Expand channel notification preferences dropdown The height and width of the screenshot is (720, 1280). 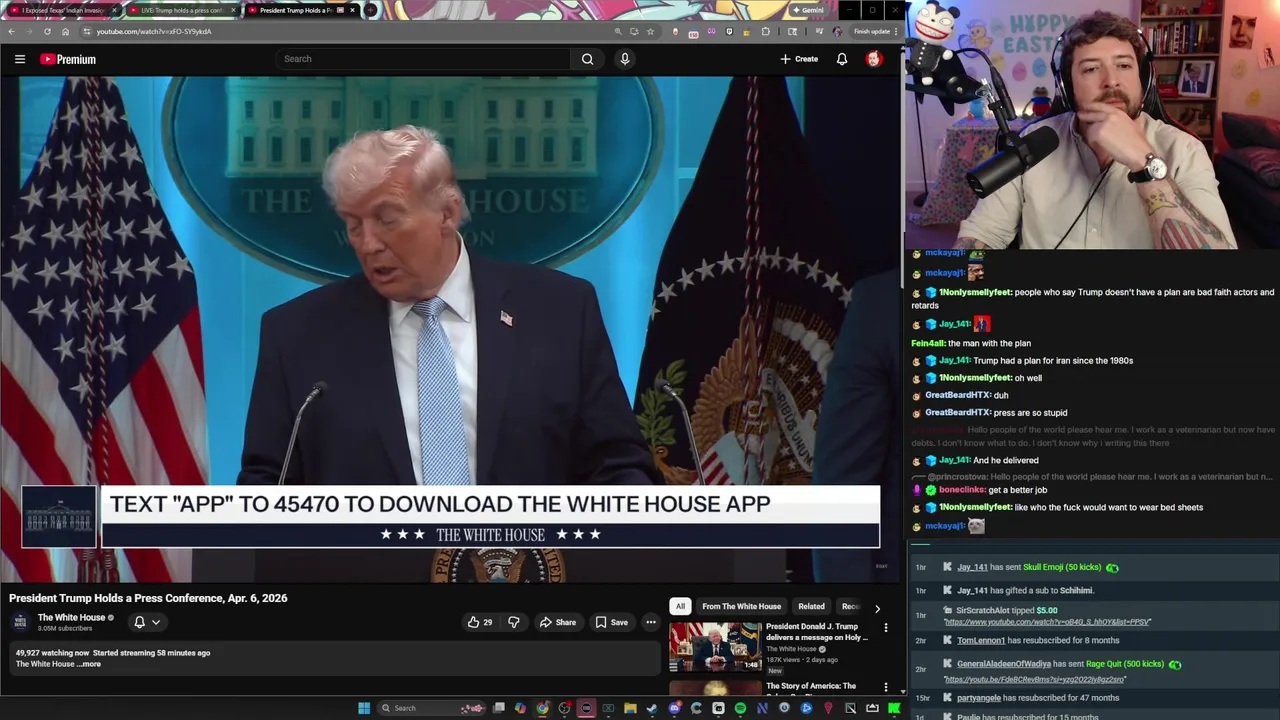156,622
